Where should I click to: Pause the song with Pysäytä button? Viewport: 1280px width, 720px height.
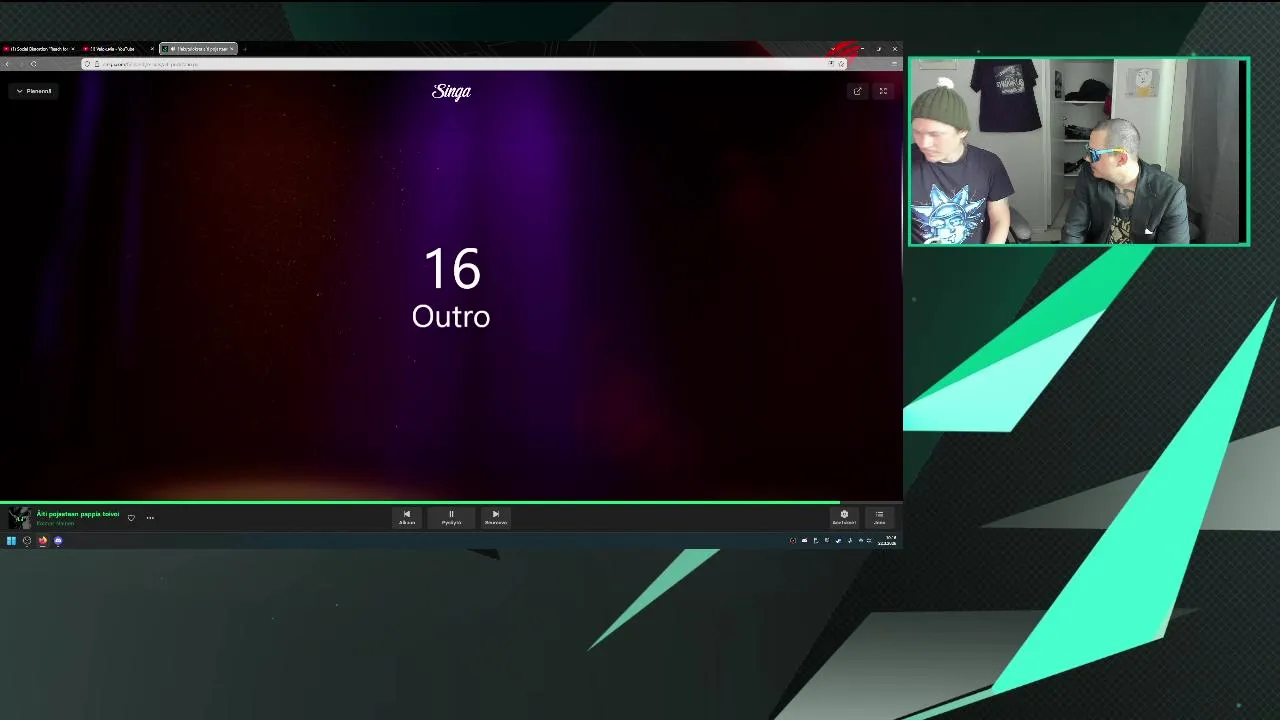point(451,517)
